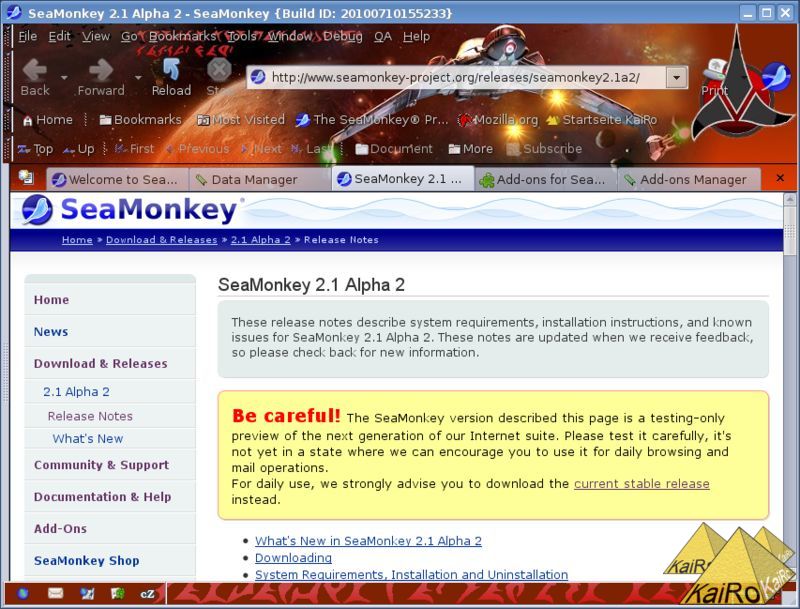Open the Most Visited folder
The height and width of the screenshot is (609, 800).
(241, 120)
